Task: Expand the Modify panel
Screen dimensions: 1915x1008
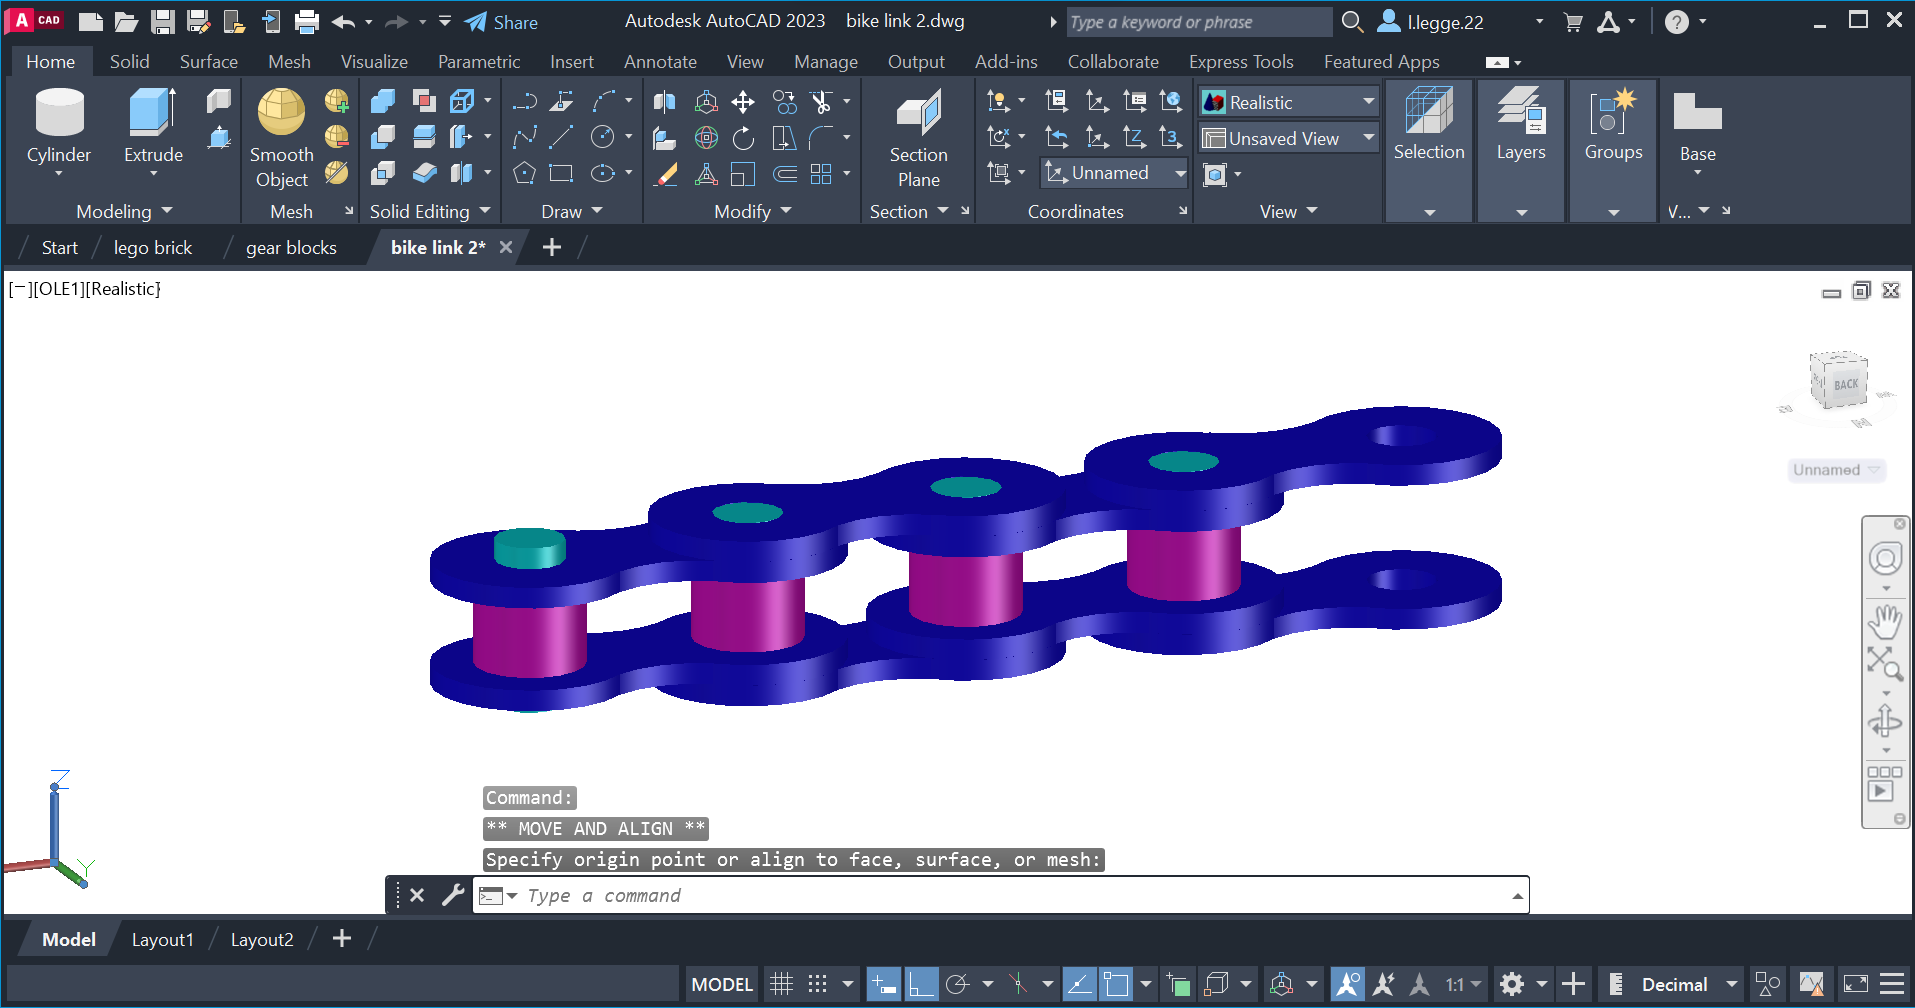Action: (x=752, y=211)
